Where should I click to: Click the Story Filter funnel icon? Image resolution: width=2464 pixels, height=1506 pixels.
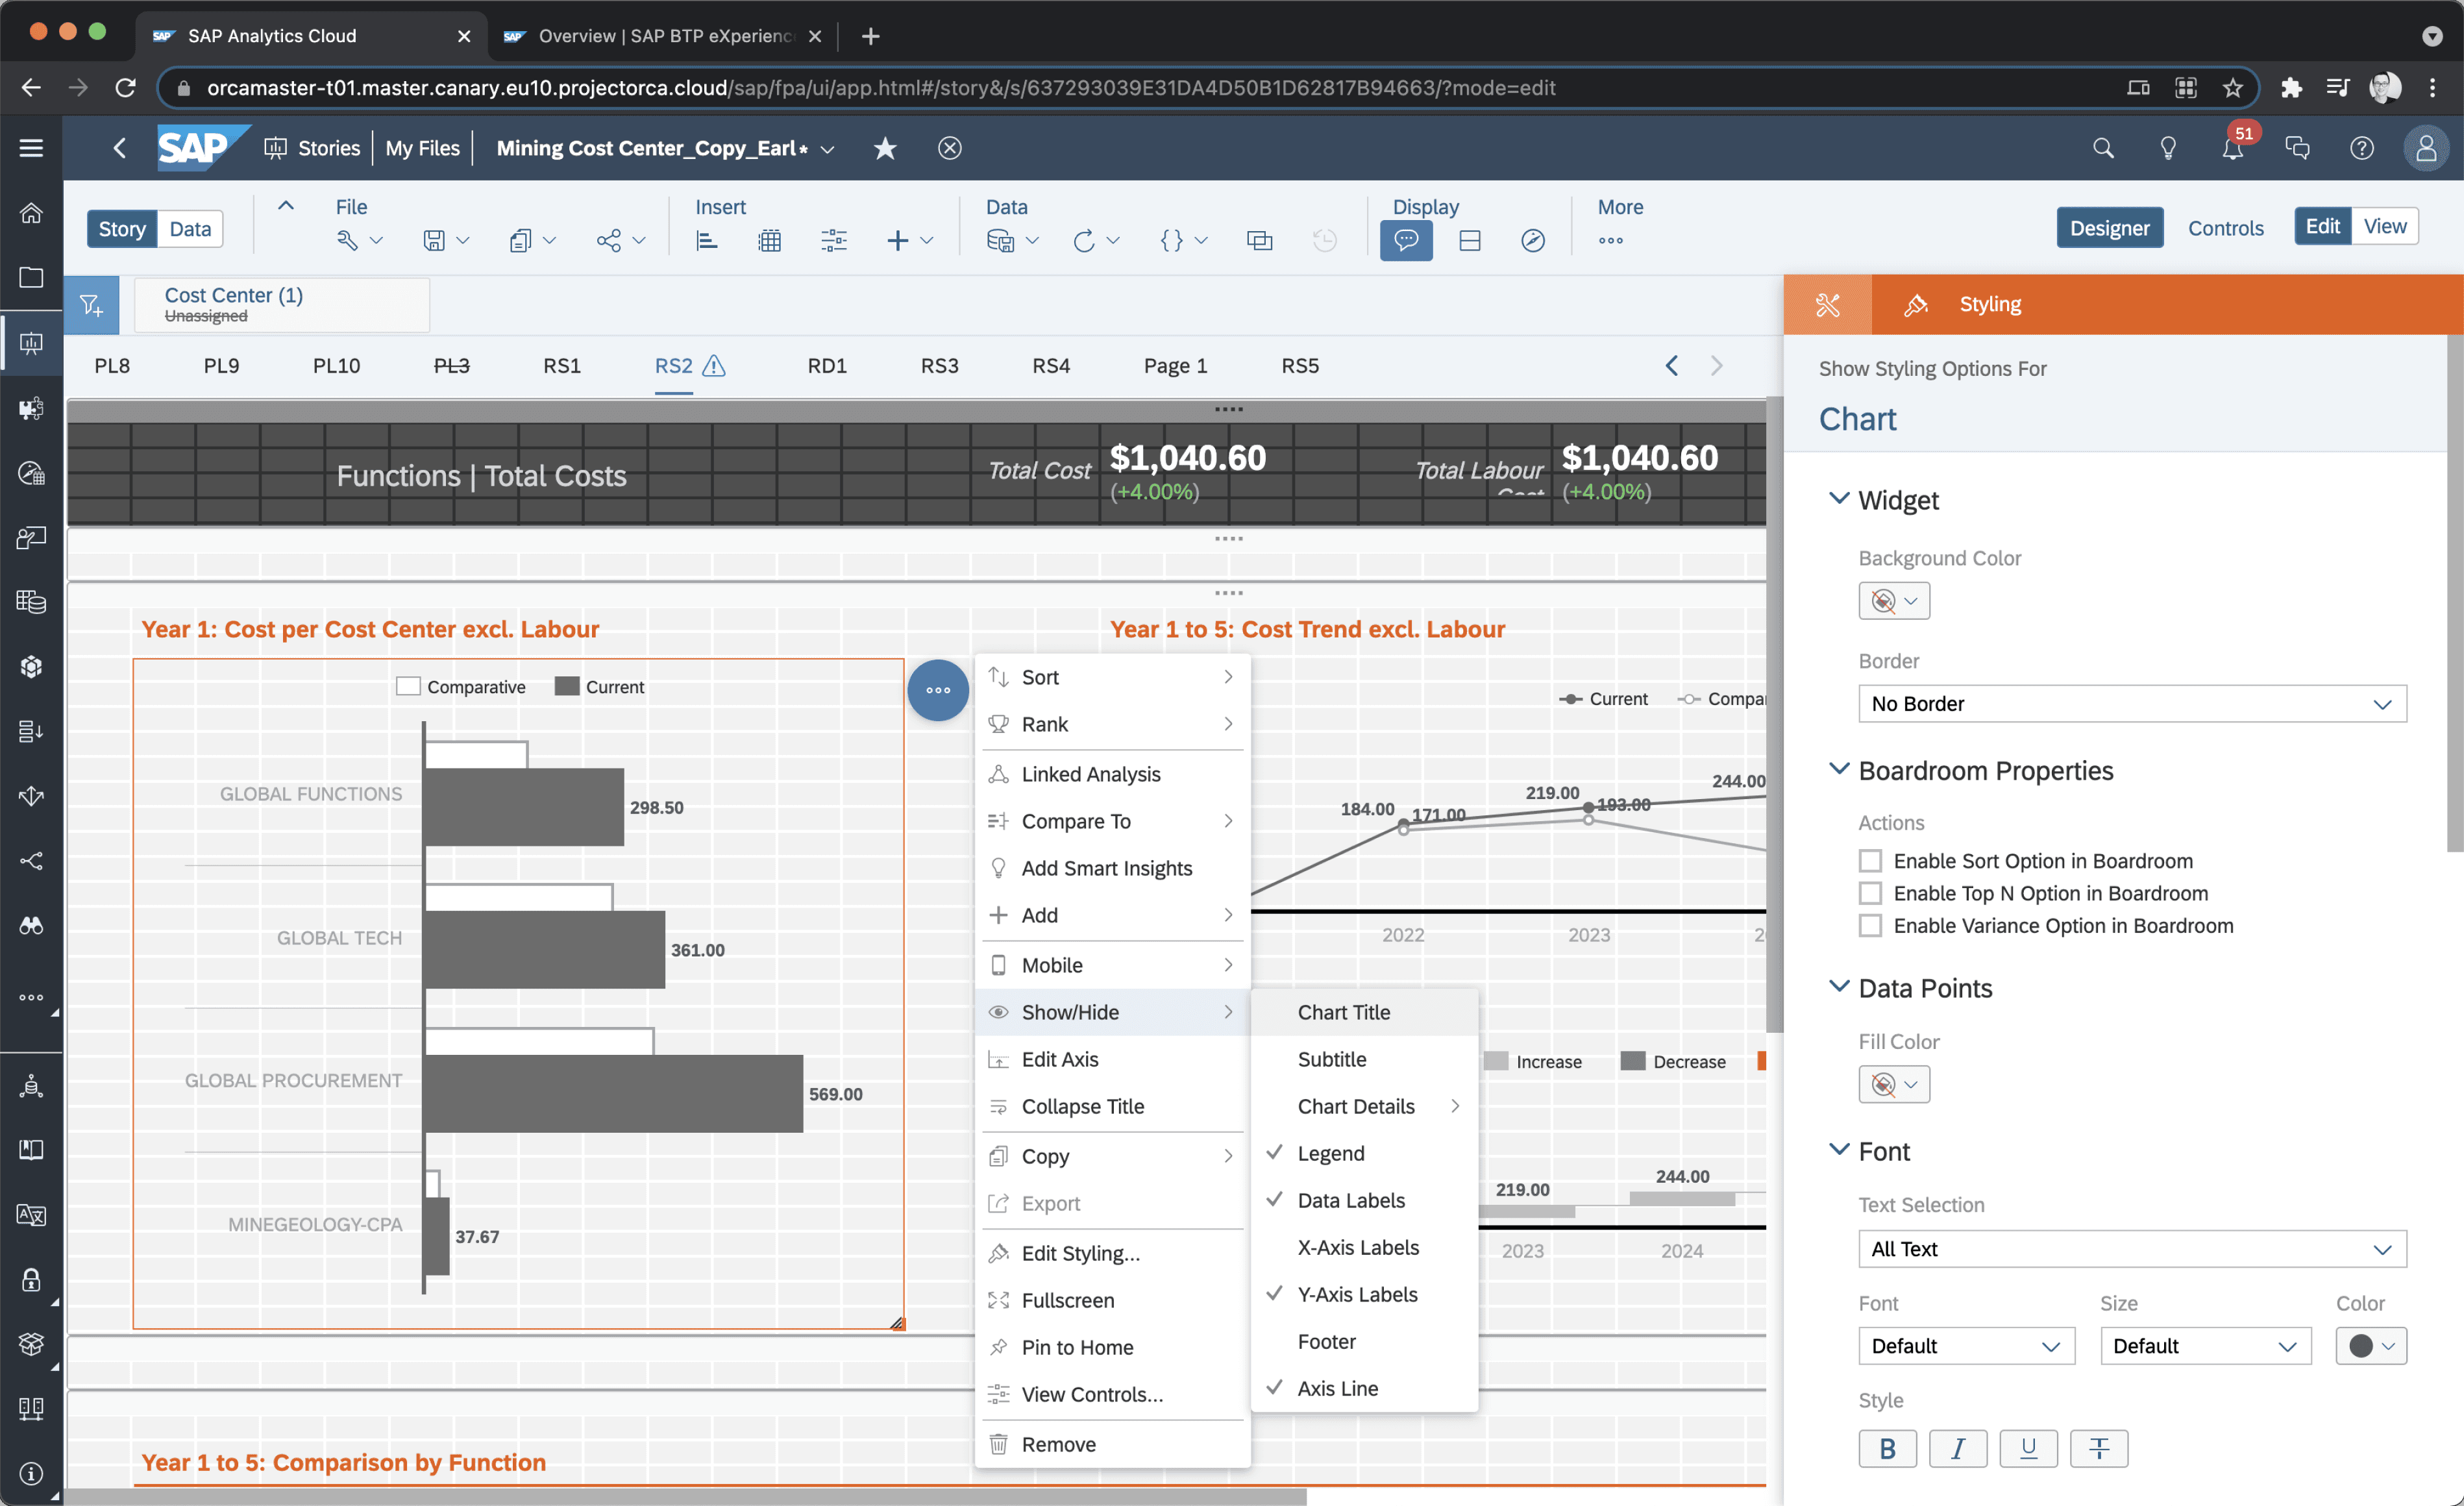91,305
